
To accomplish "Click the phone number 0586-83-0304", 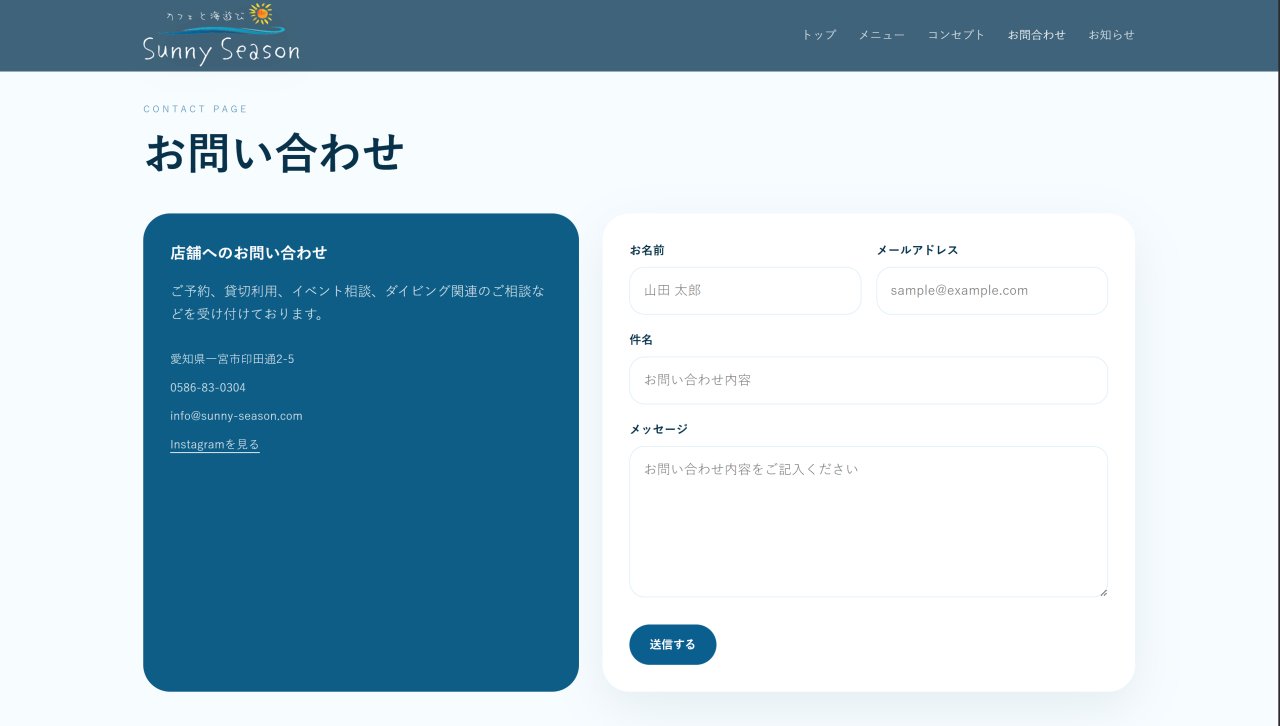I will click(208, 387).
